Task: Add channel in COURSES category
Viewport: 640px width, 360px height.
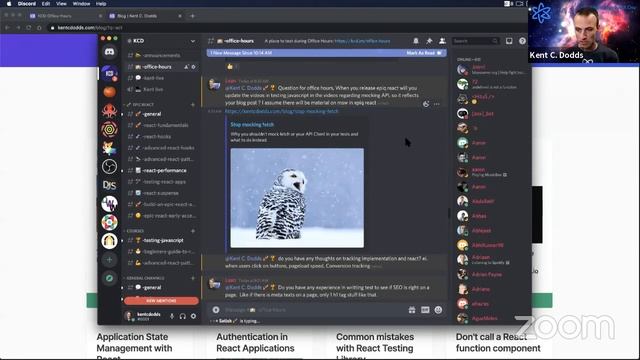Action: [193, 231]
